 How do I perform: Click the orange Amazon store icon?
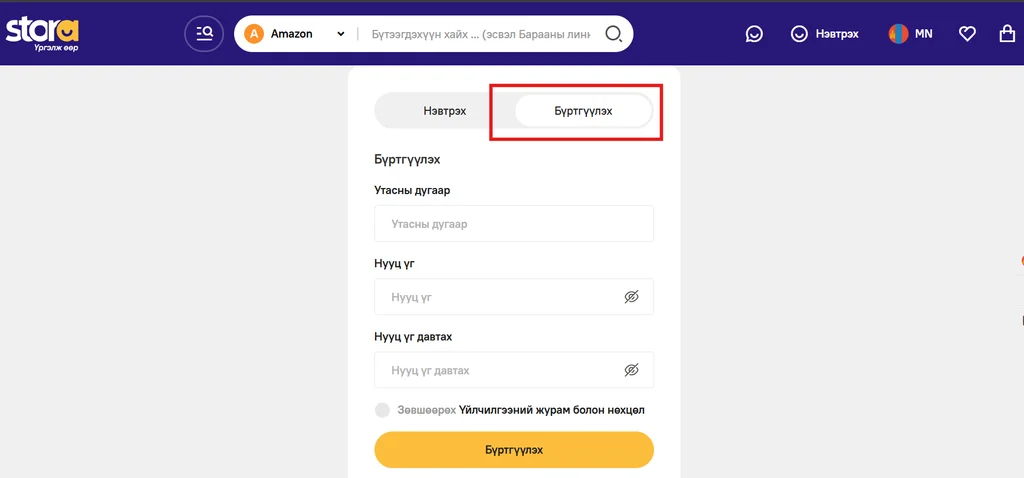pos(253,34)
